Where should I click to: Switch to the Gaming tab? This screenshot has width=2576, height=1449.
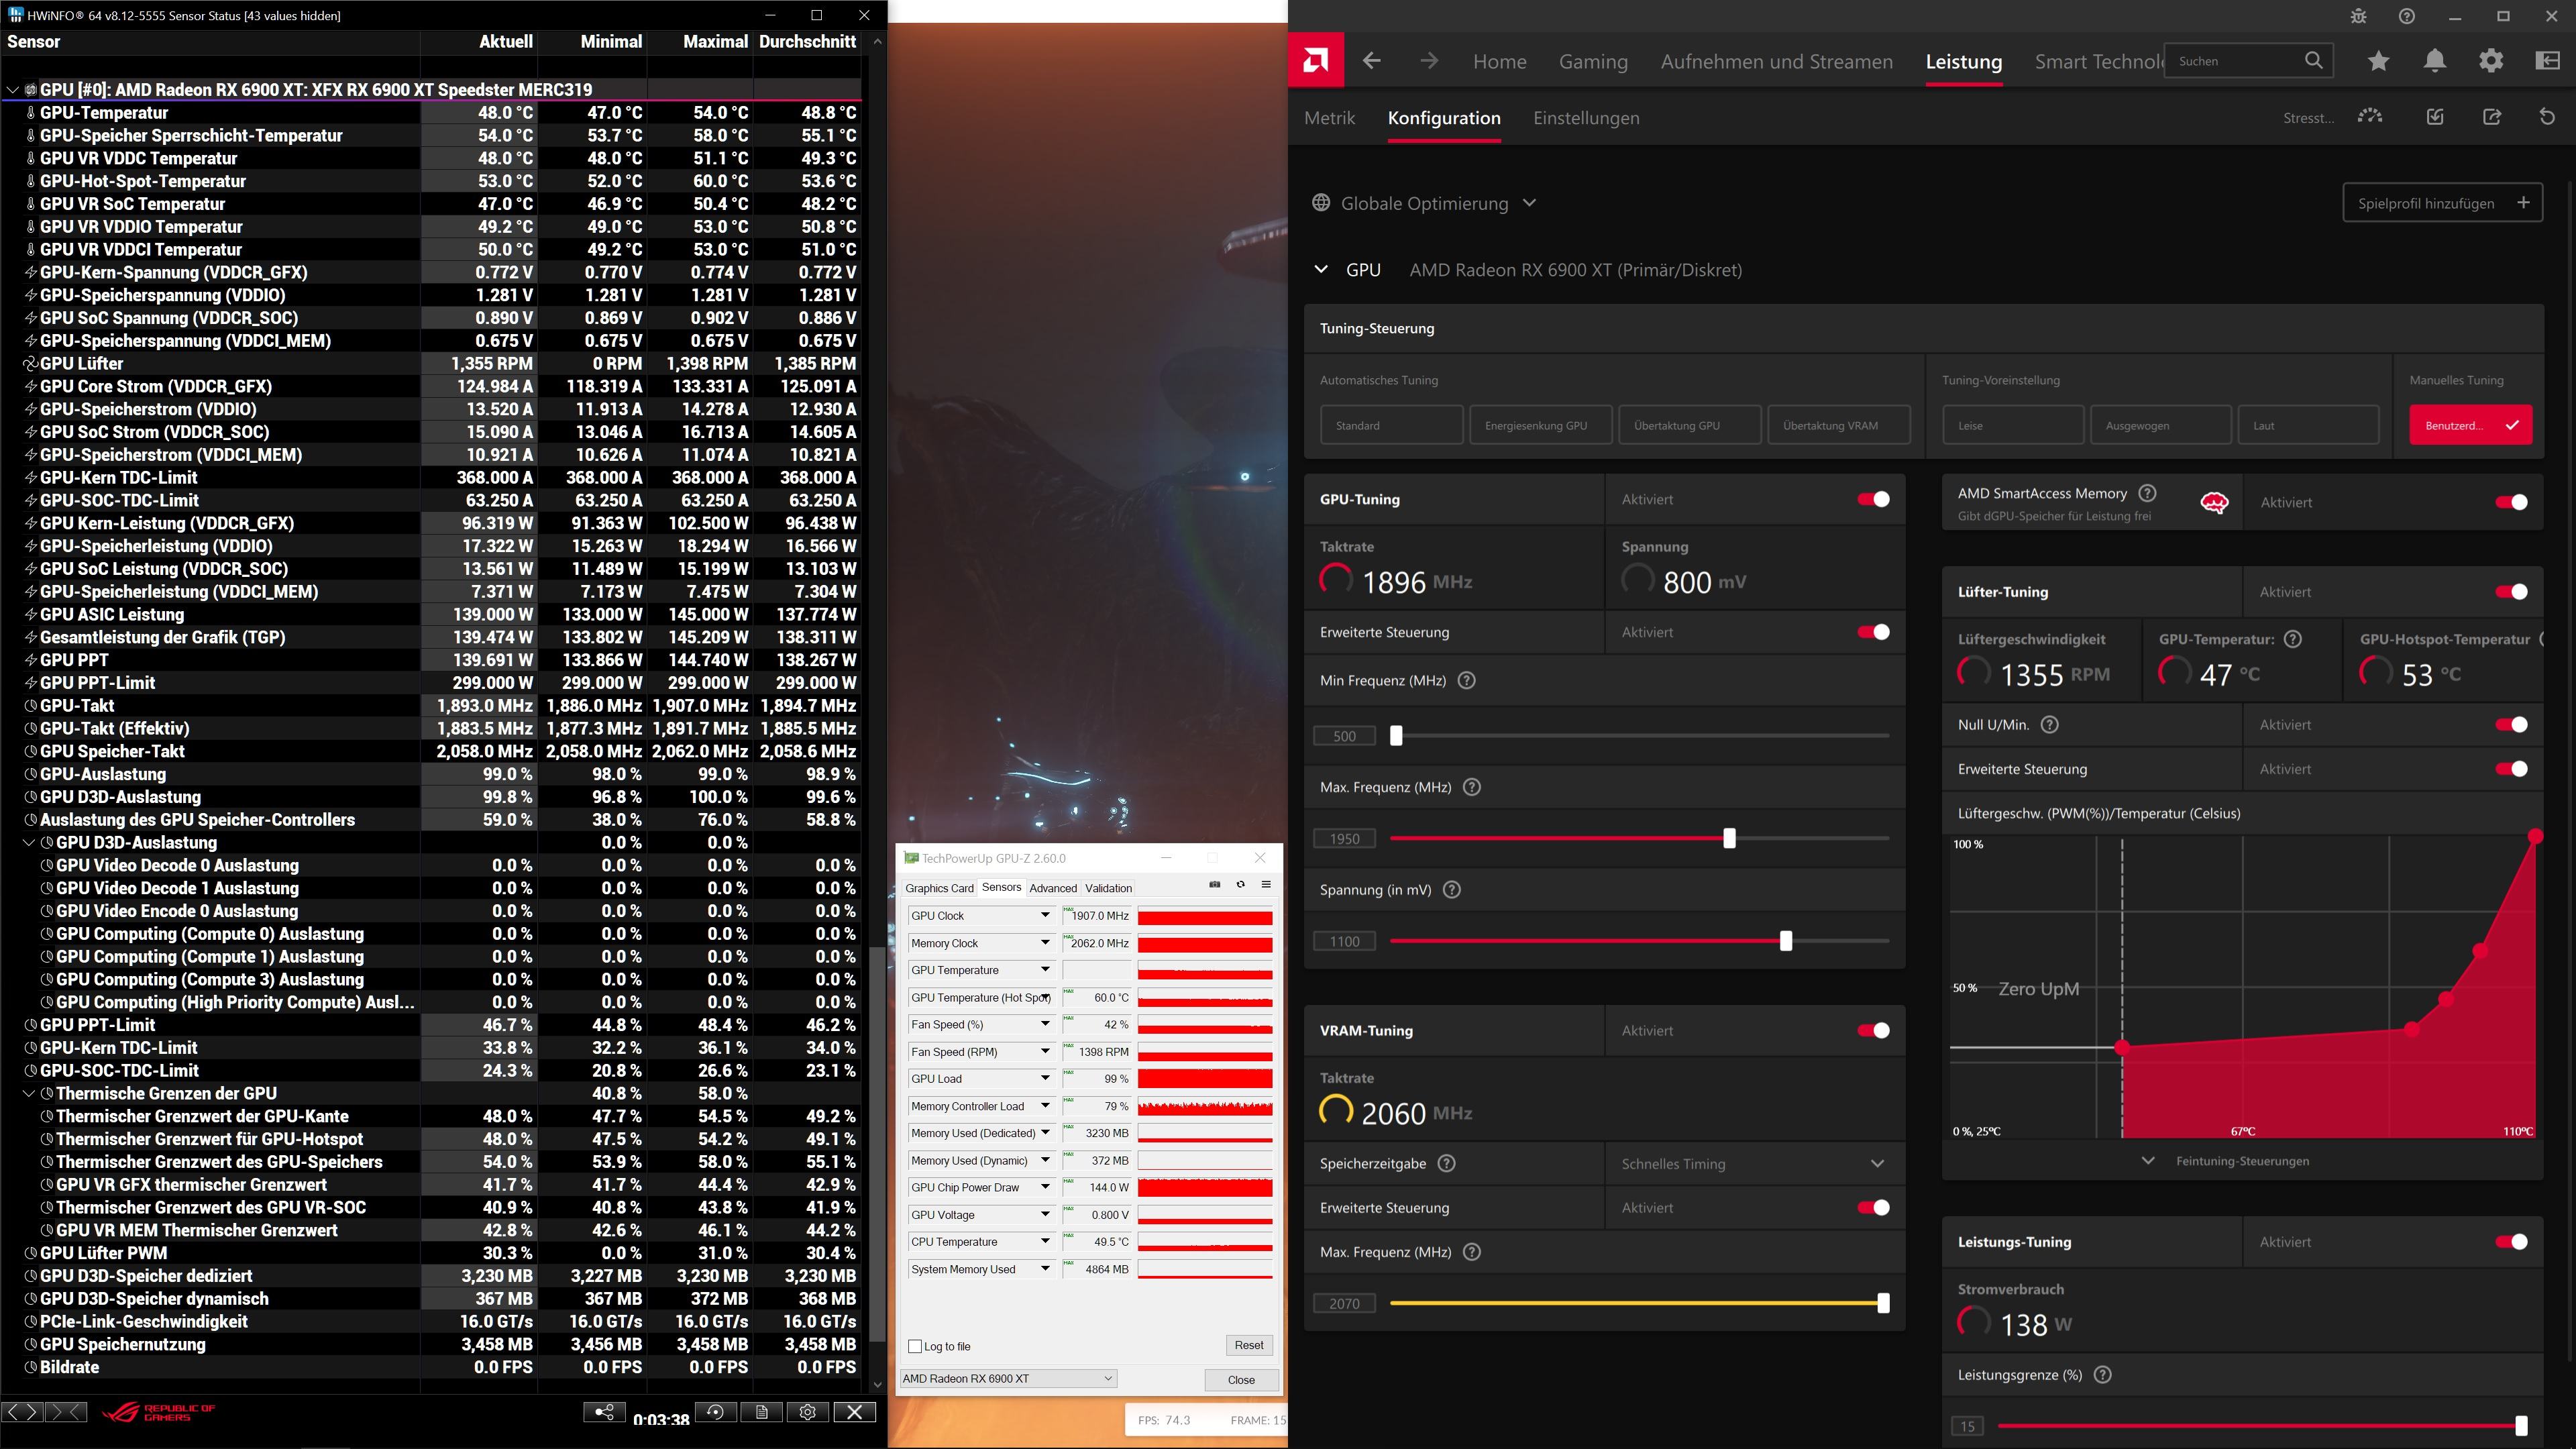click(1593, 61)
